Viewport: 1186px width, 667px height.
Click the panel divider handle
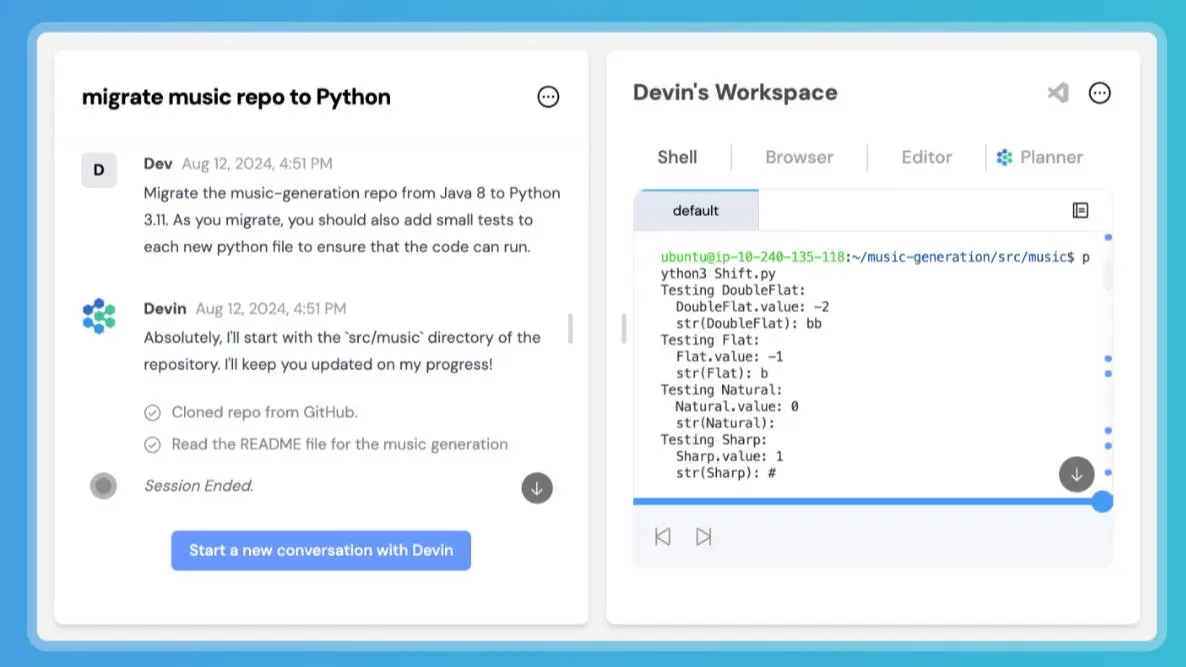click(623, 329)
